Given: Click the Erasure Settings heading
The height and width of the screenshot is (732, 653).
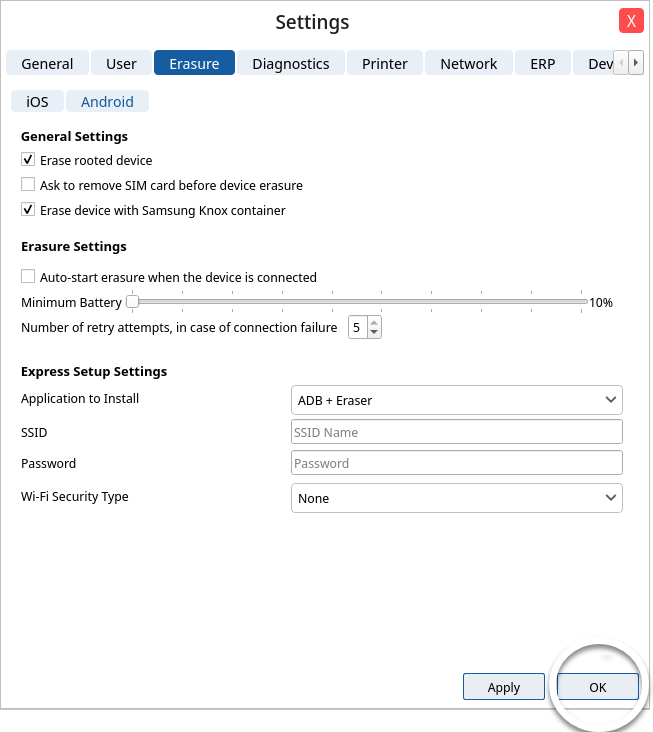Looking at the screenshot, I should [x=74, y=246].
